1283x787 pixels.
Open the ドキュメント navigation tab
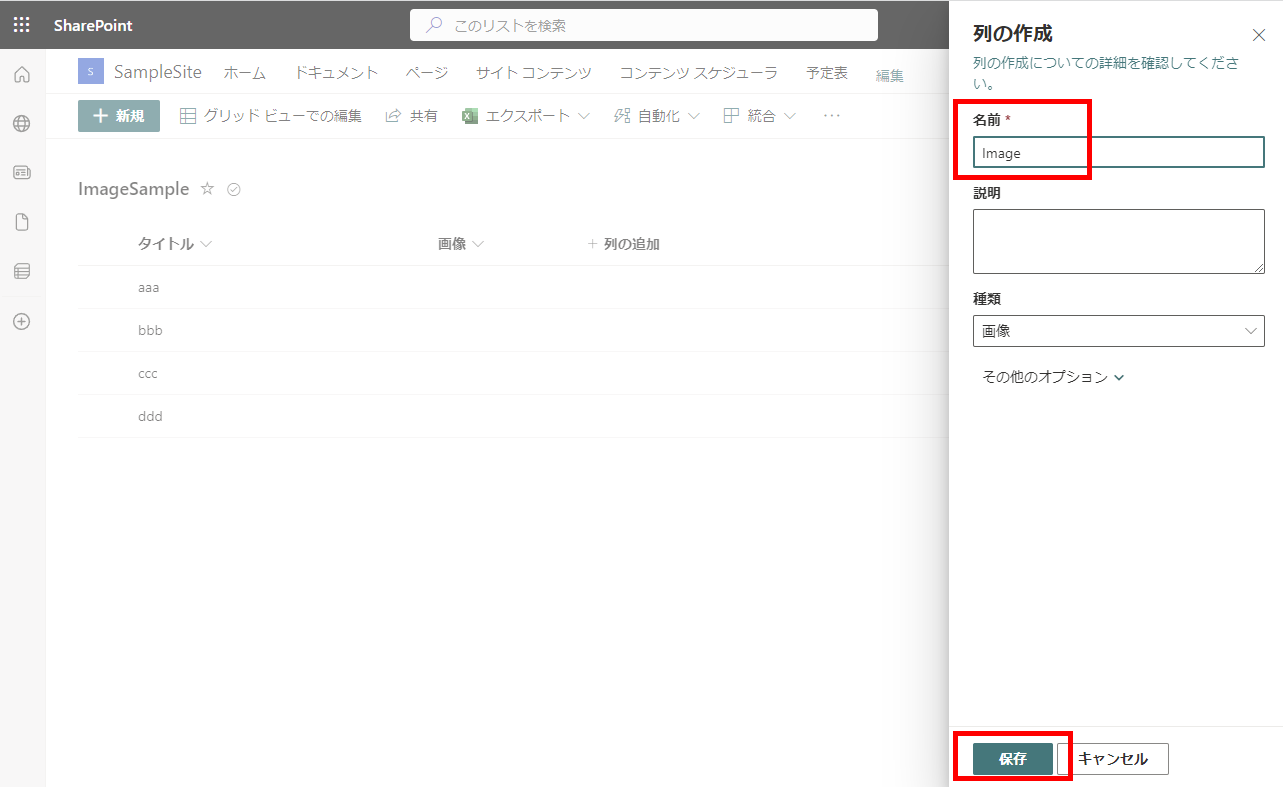[336, 73]
